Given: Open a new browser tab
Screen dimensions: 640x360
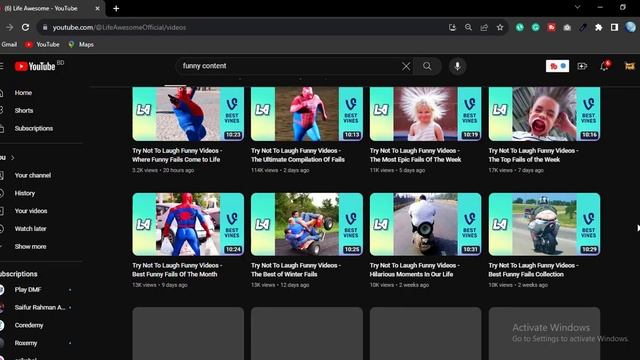Looking at the screenshot, I should click(116, 8).
